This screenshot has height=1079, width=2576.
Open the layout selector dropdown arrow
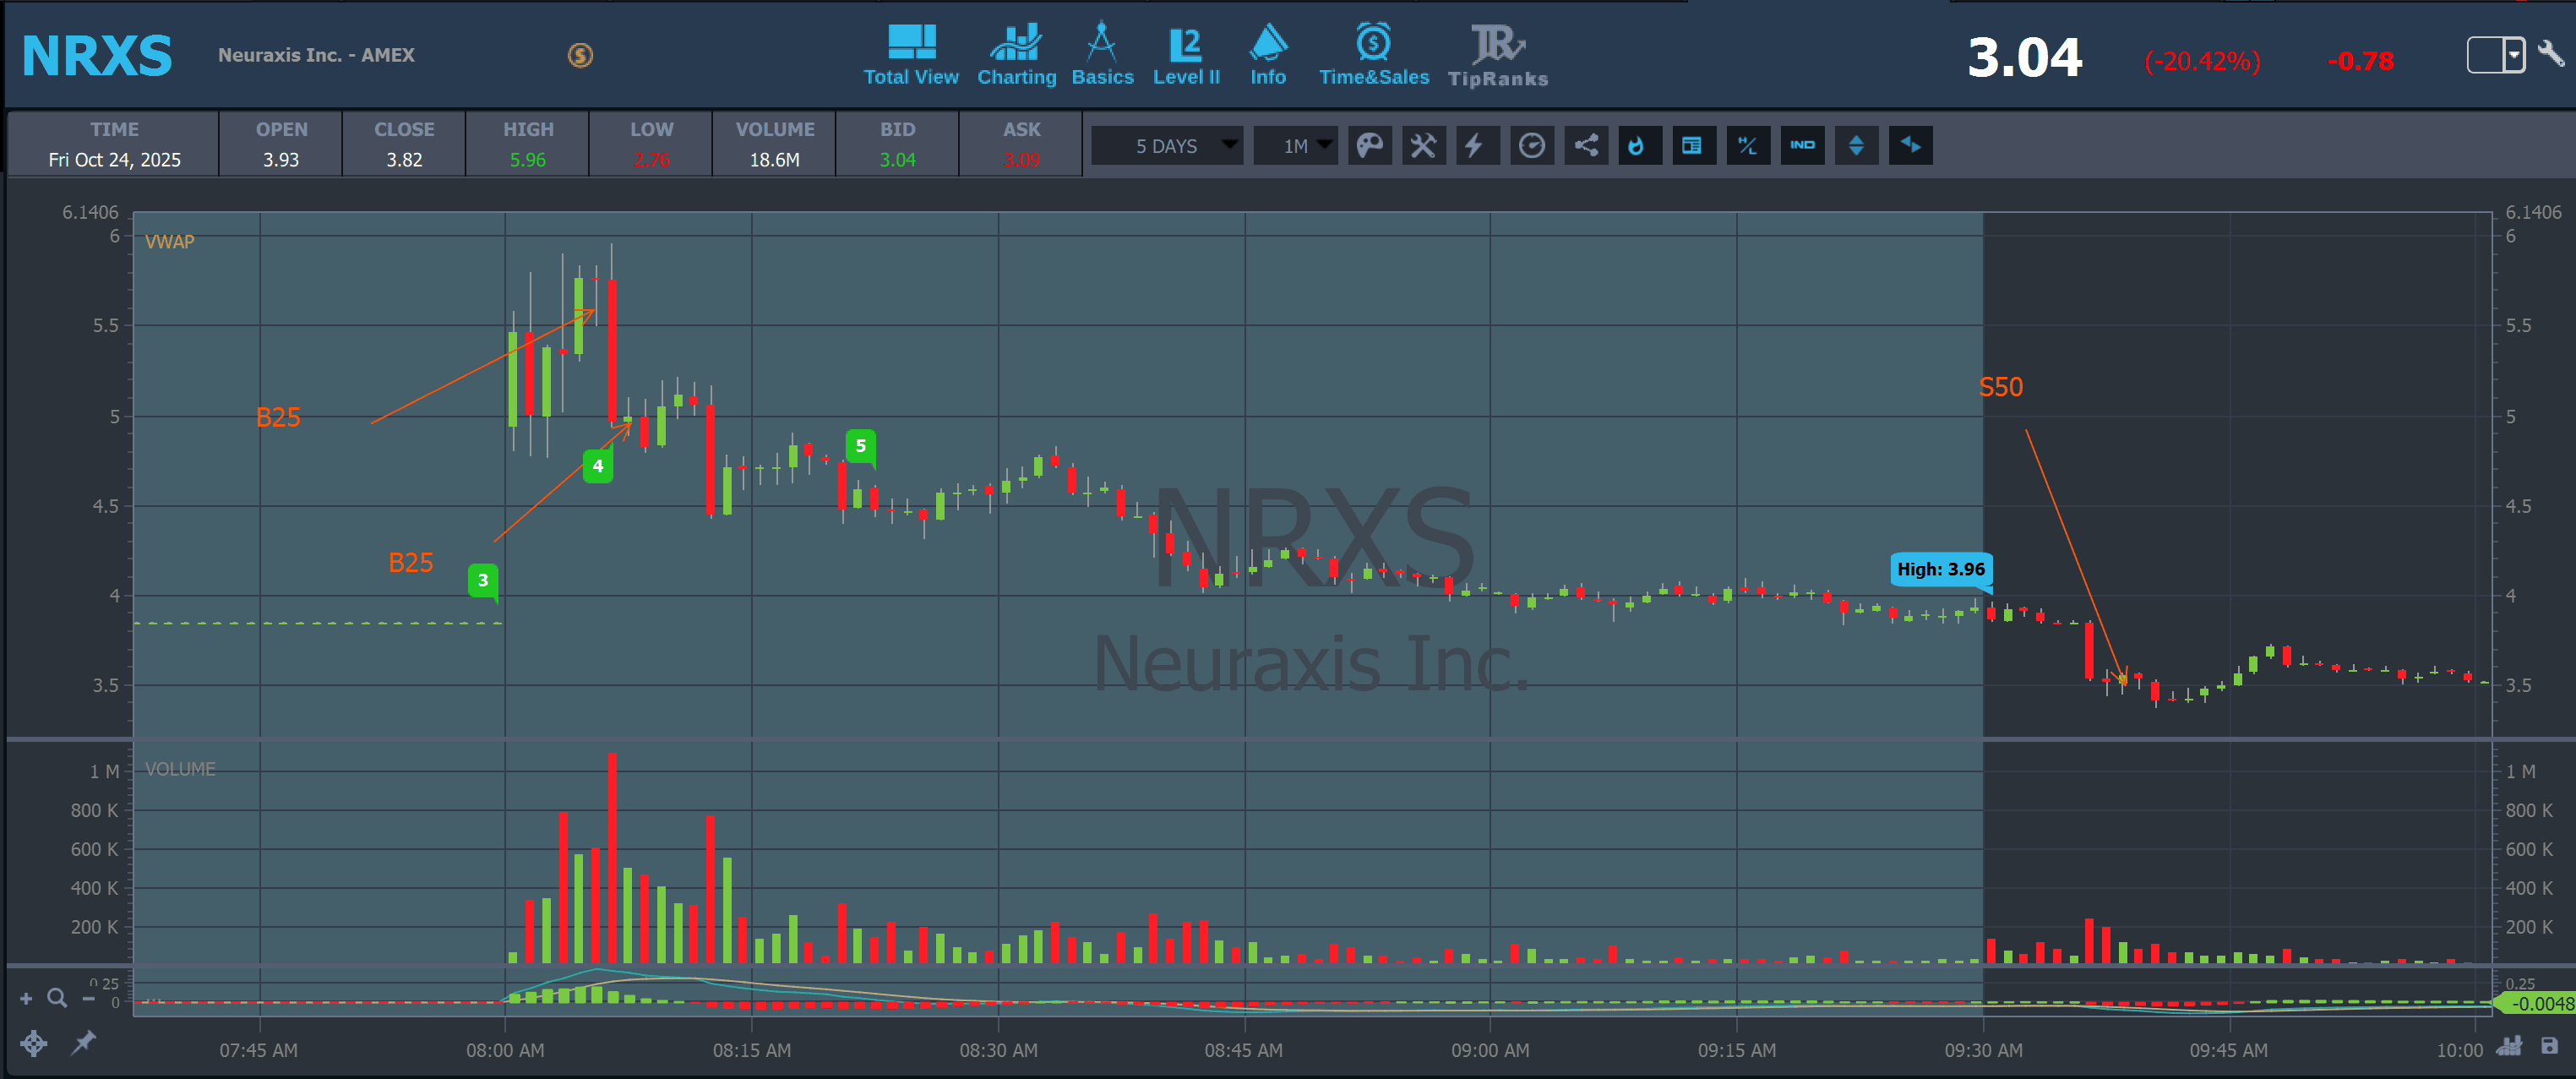click(2514, 55)
